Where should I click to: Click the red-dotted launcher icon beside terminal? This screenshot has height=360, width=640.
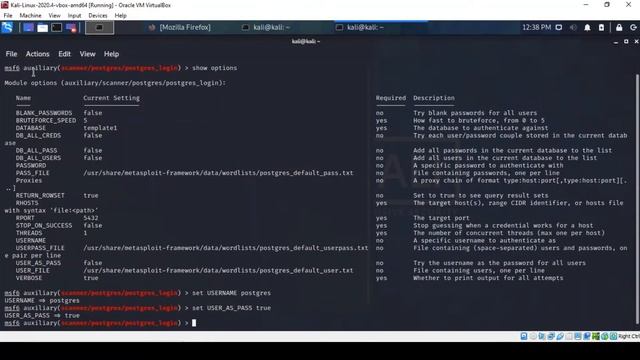pyautogui.click(x=71, y=27)
